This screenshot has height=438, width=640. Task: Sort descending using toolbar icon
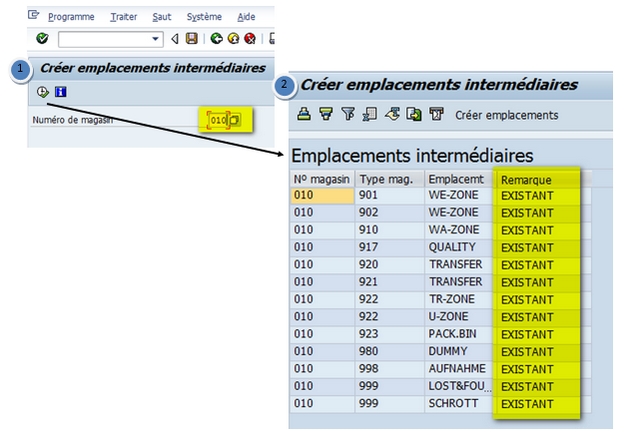[x=324, y=115]
